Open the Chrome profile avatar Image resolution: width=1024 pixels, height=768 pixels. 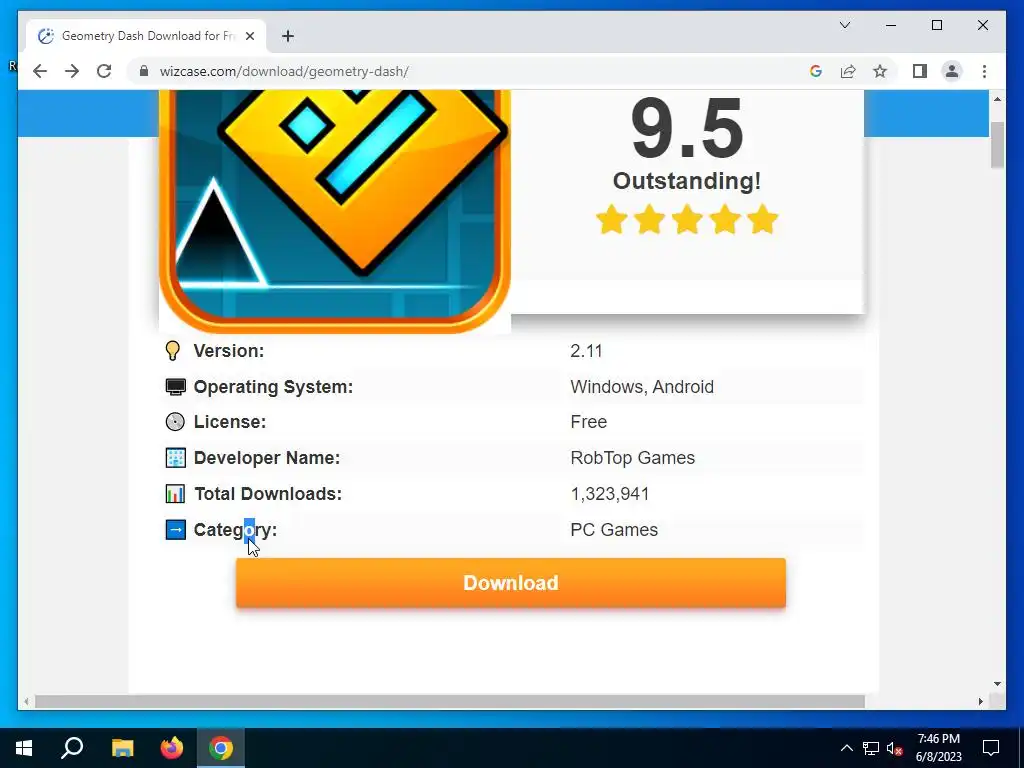(952, 71)
